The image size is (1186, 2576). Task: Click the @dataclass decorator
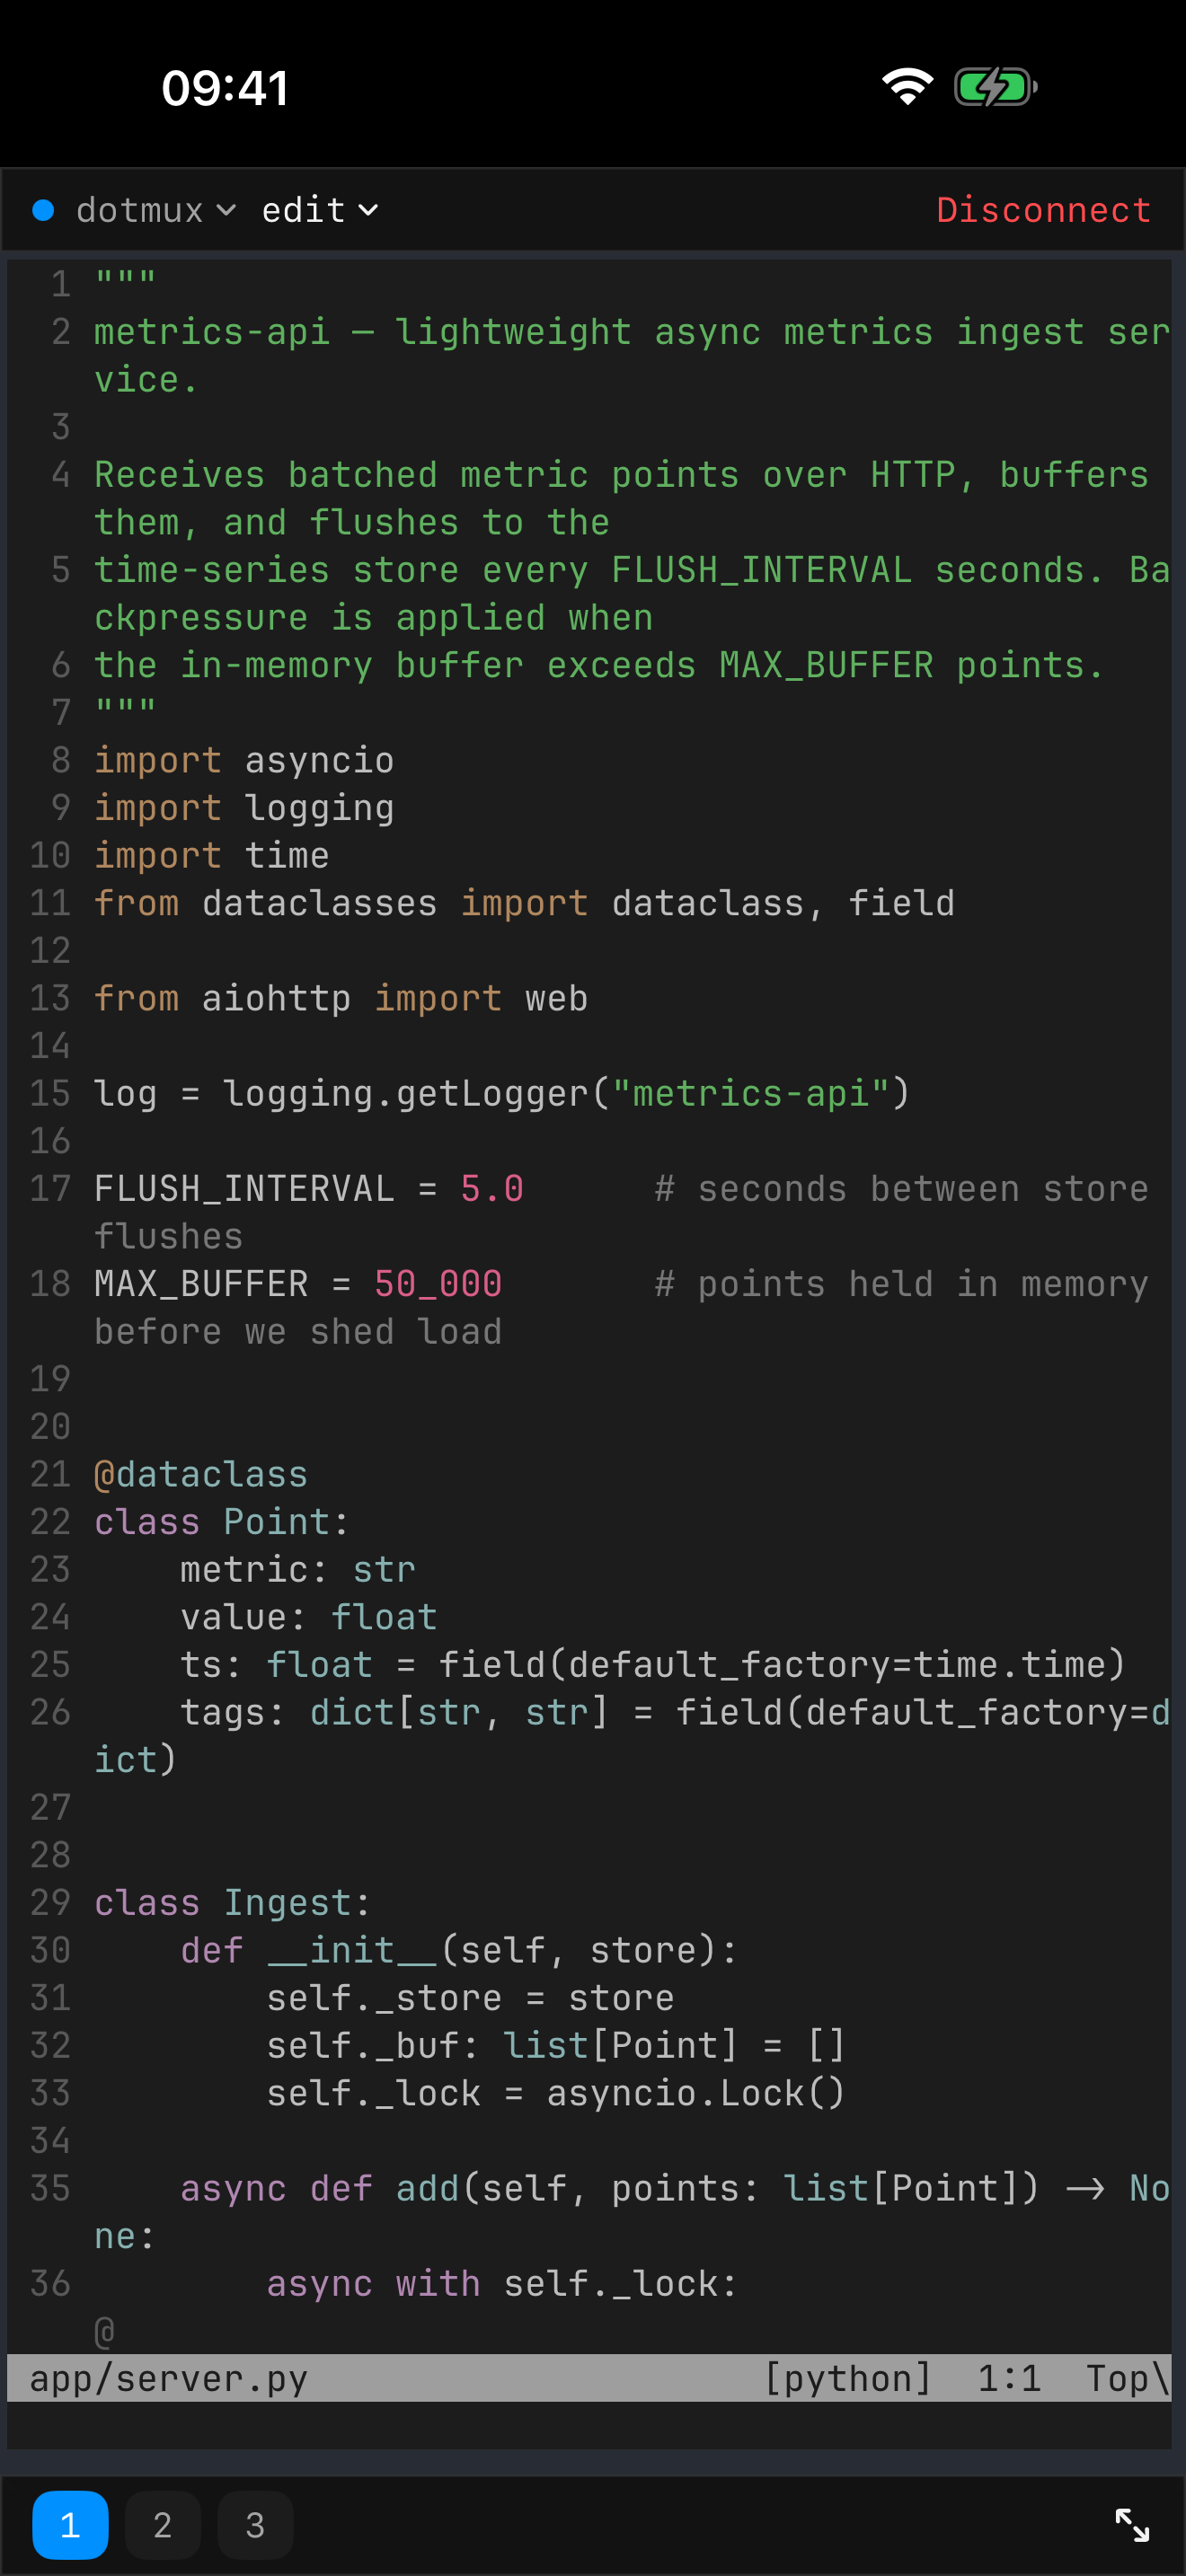[201, 1474]
